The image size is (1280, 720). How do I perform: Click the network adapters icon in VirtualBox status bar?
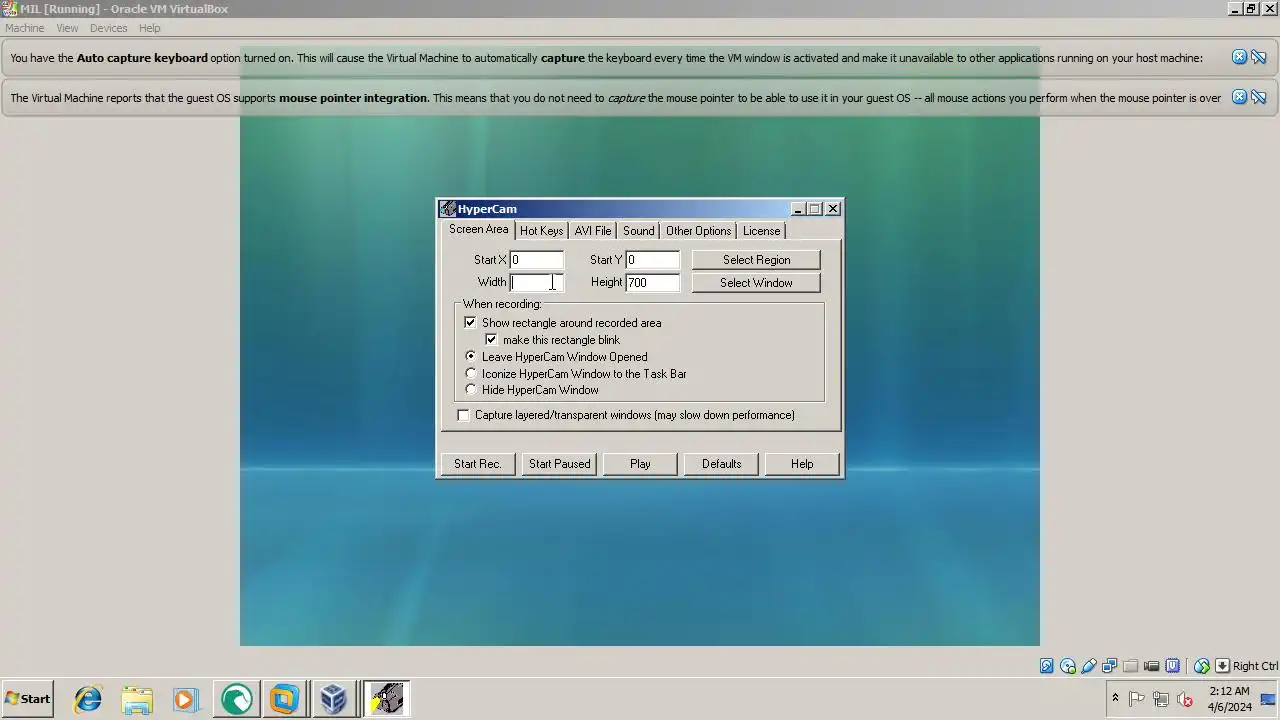click(1110, 666)
